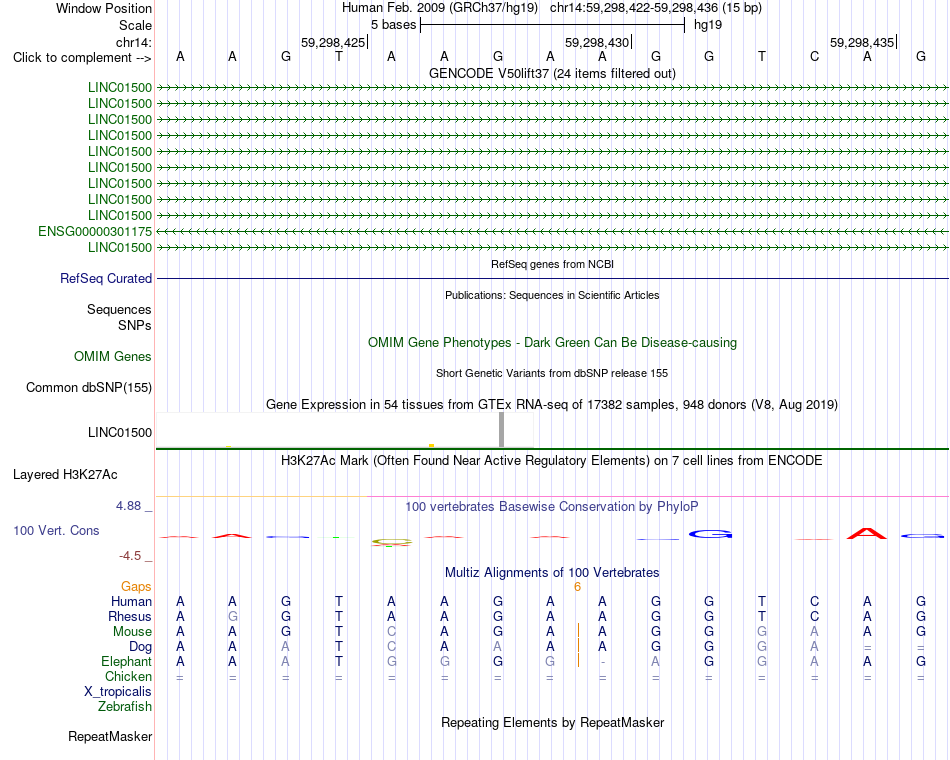
Task: Click the 4.88 PhyloP upper scale value
Action: 129,506
